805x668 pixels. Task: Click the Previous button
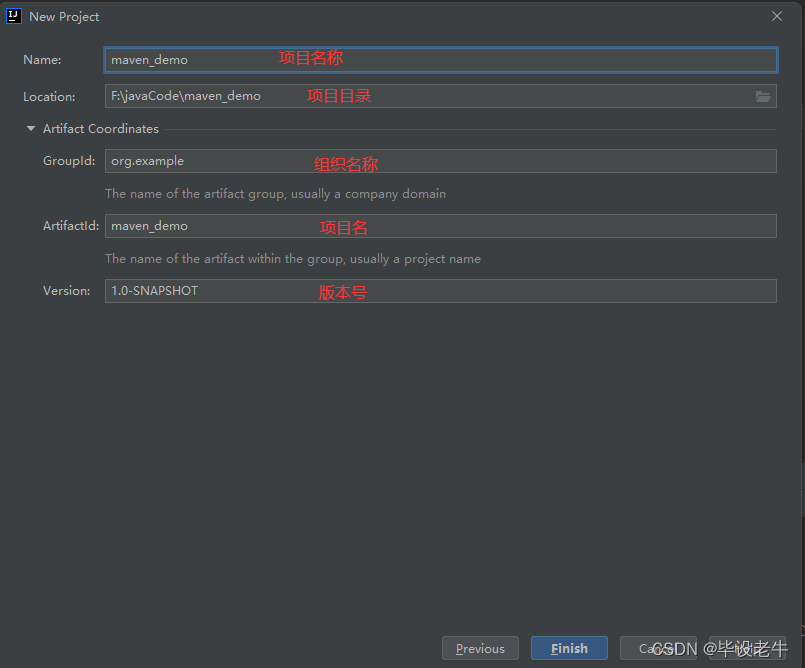[x=481, y=648]
